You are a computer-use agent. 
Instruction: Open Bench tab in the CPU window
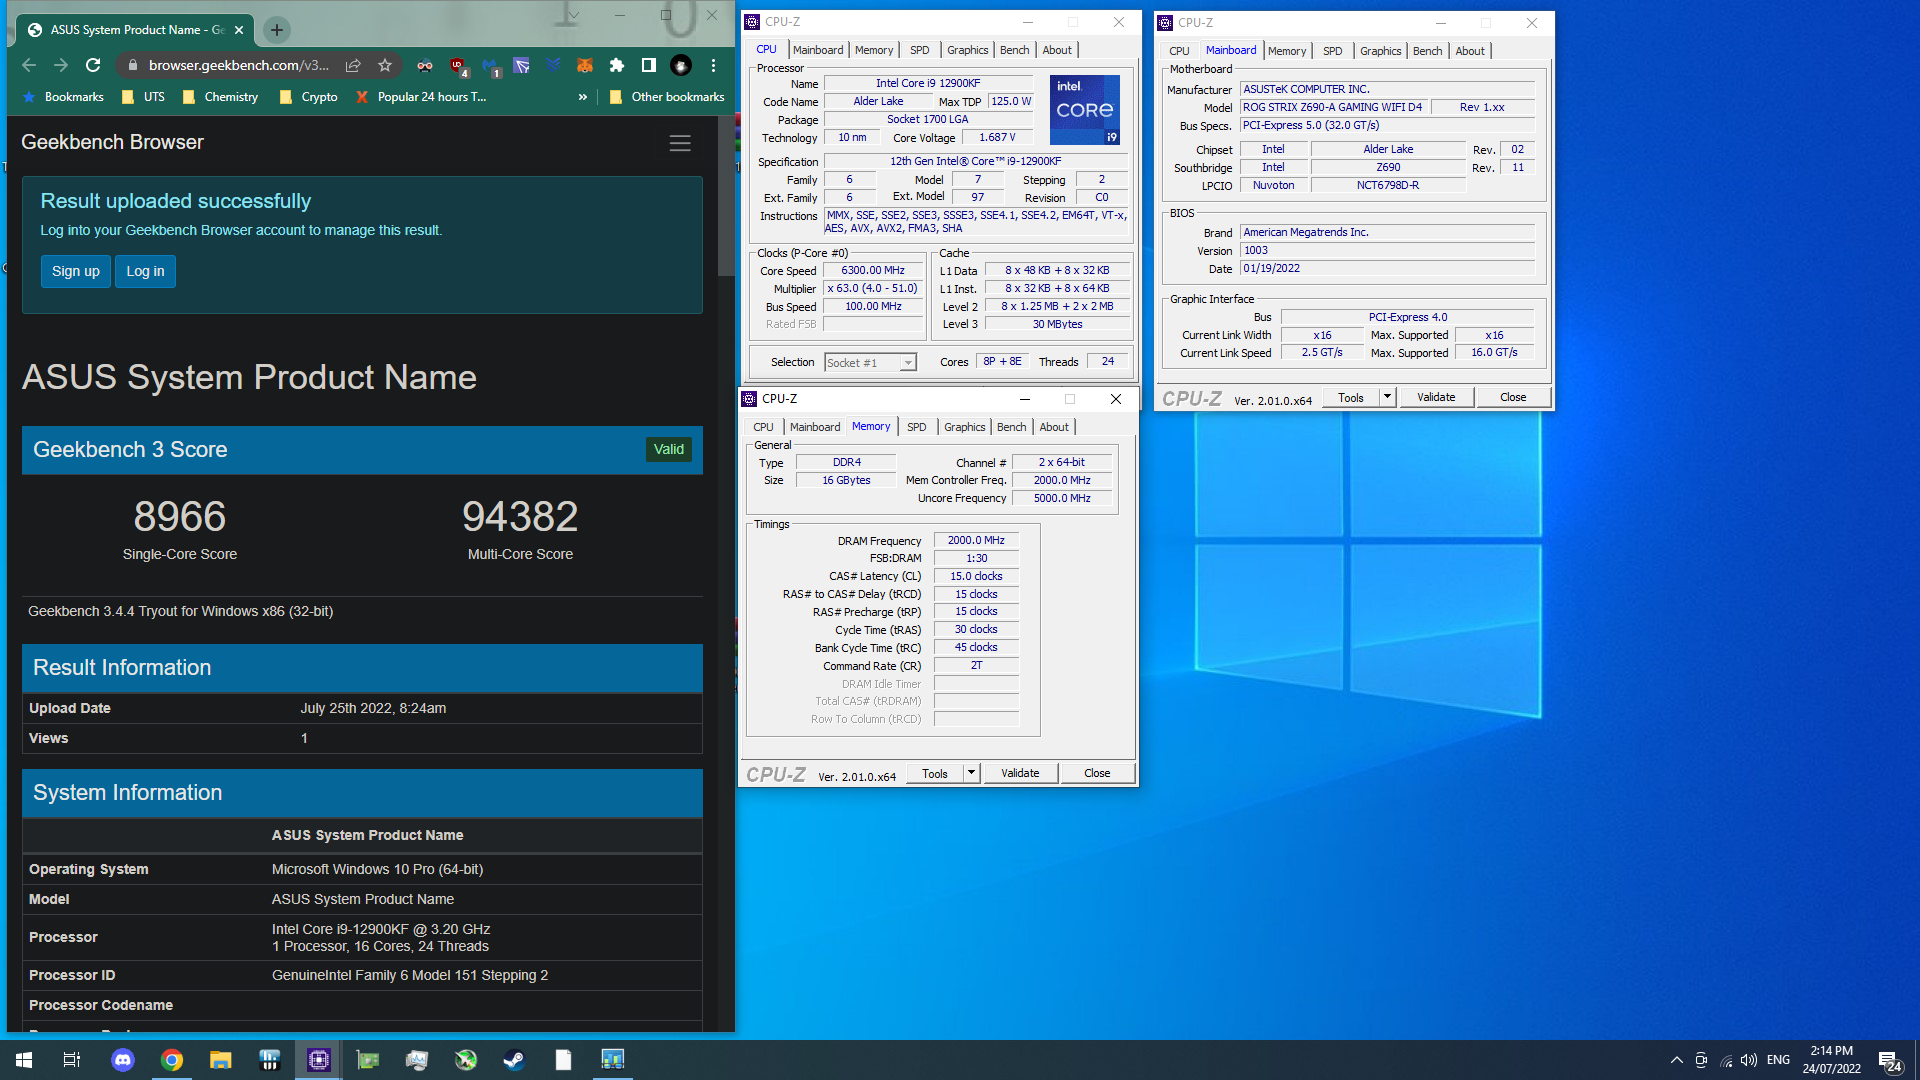(1014, 50)
